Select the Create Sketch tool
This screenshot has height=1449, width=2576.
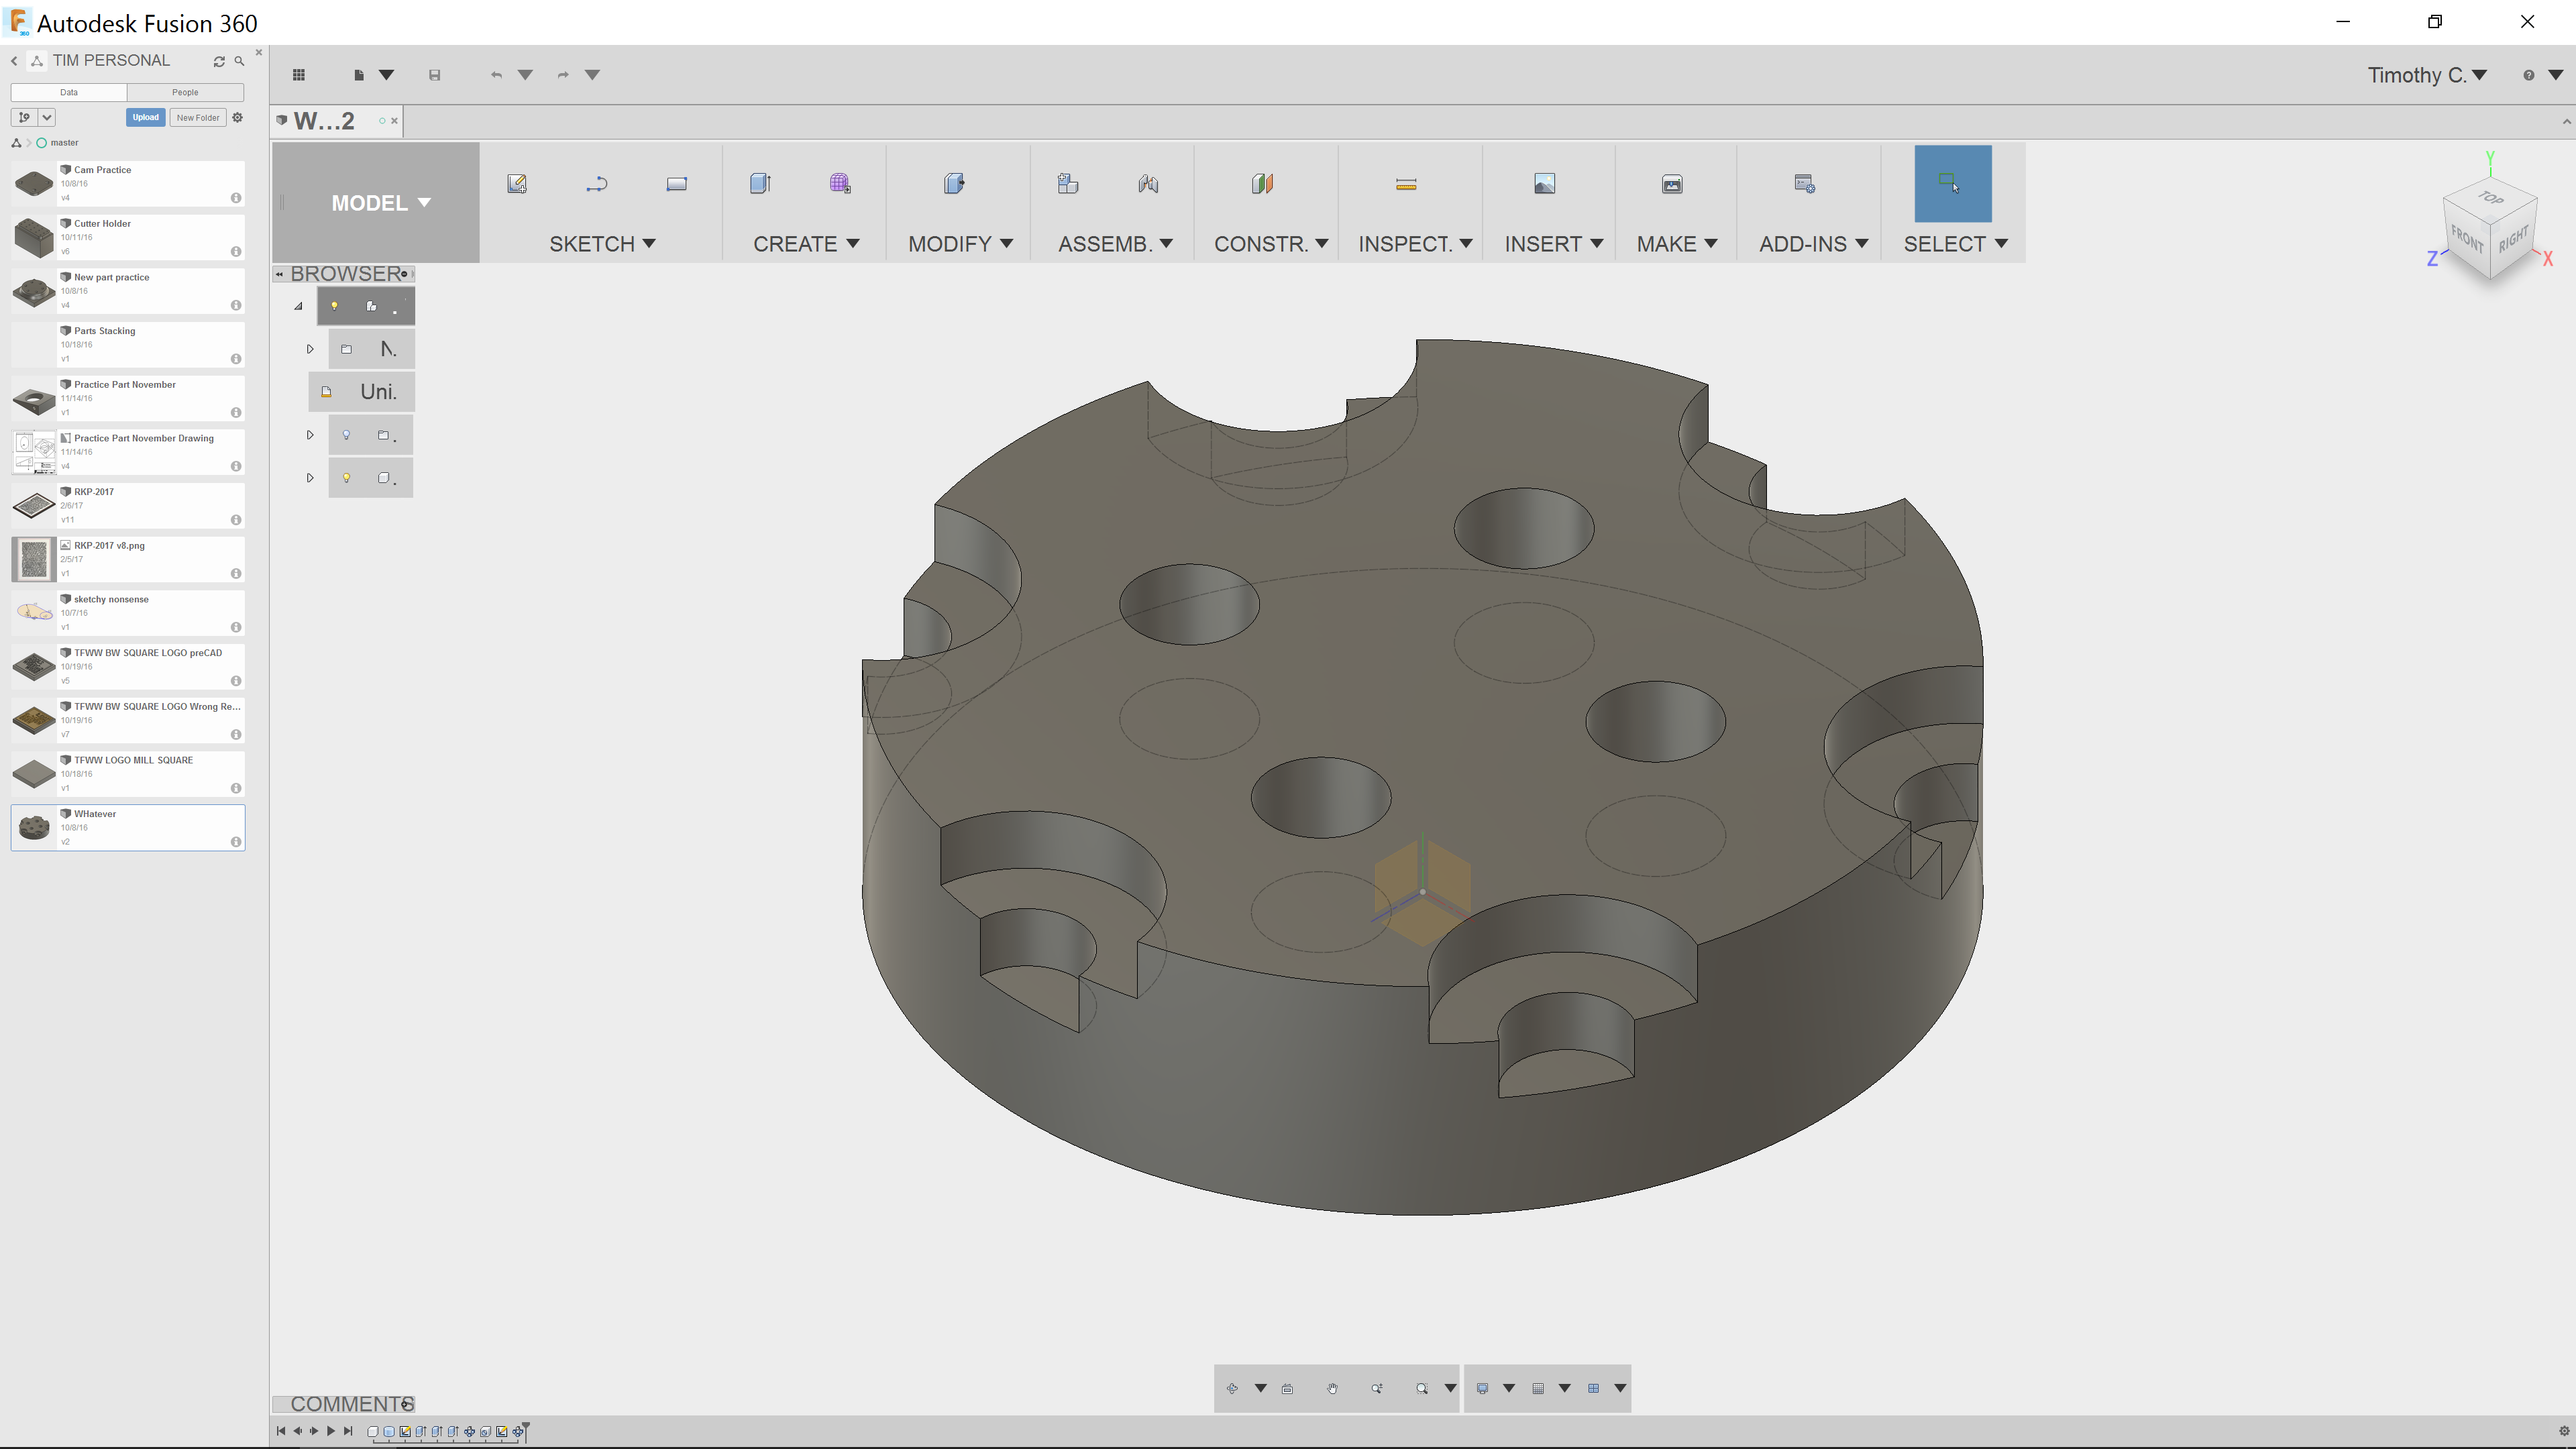(517, 183)
